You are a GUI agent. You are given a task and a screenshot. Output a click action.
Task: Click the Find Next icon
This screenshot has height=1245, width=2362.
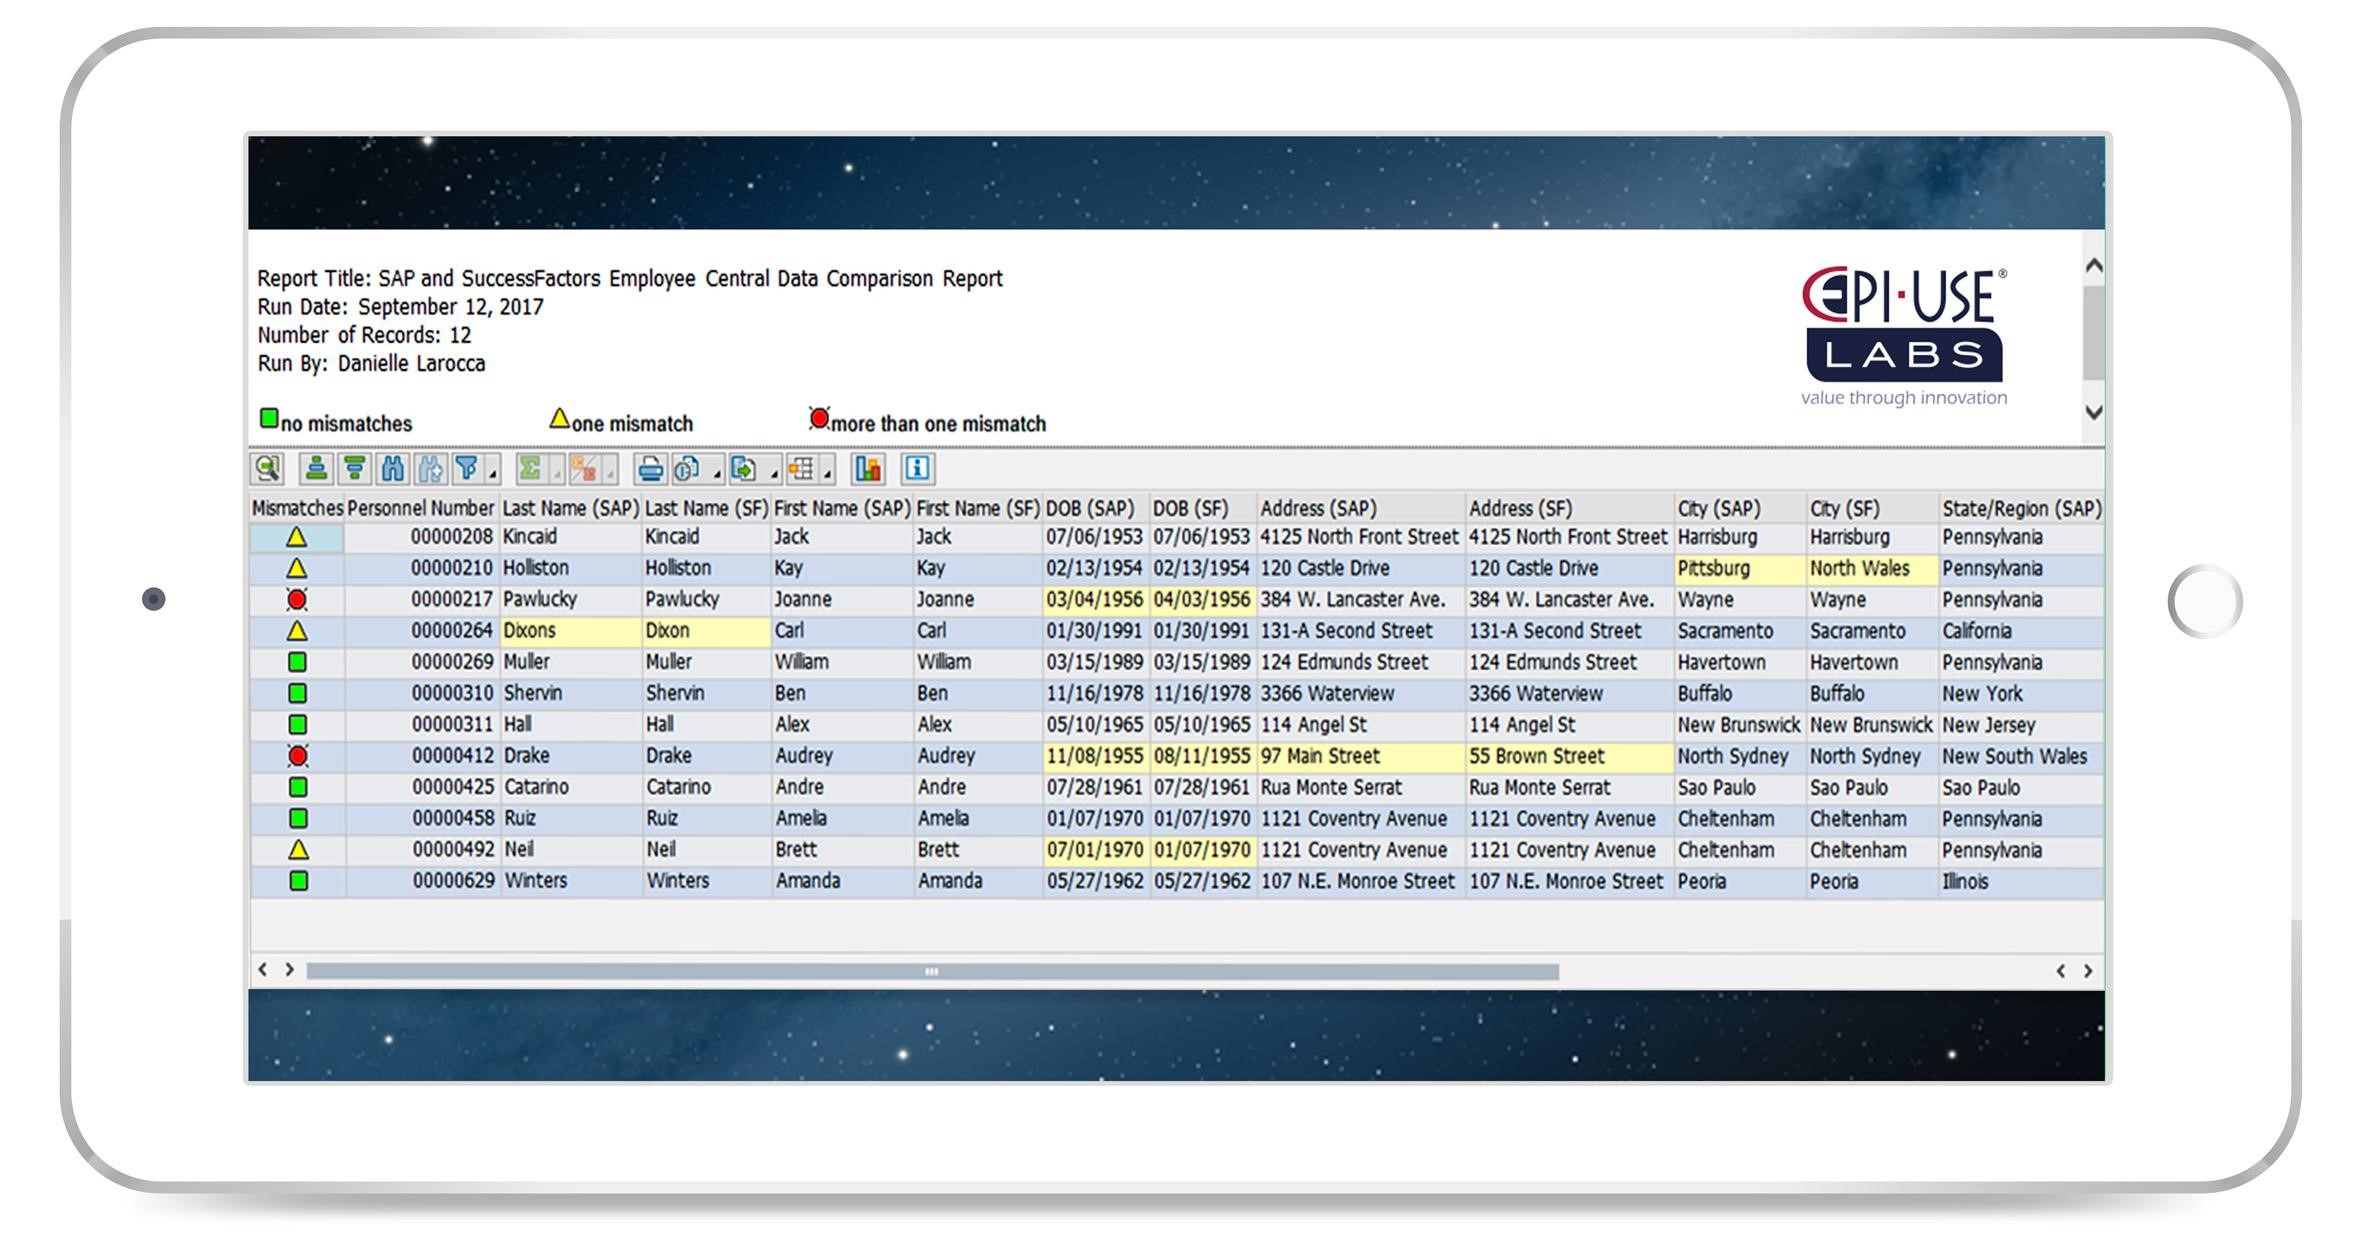click(x=431, y=468)
